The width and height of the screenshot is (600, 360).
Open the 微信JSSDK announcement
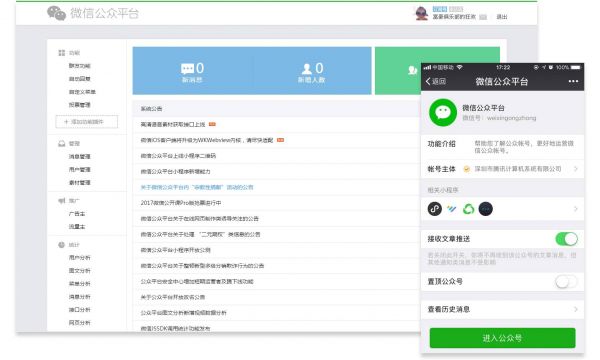point(175,328)
